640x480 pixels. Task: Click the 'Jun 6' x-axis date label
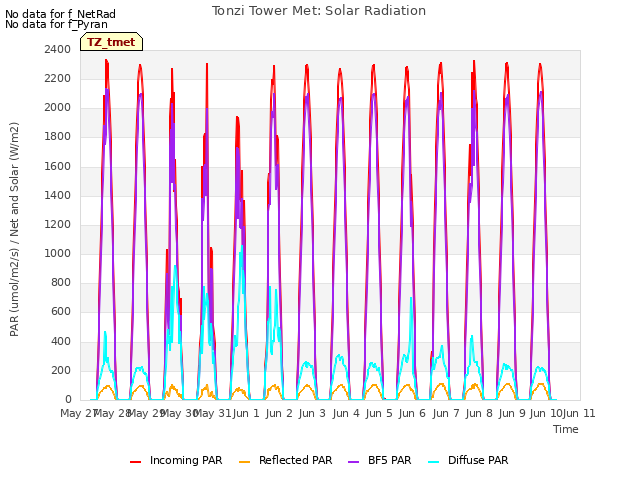pyautogui.click(x=412, y=413)
